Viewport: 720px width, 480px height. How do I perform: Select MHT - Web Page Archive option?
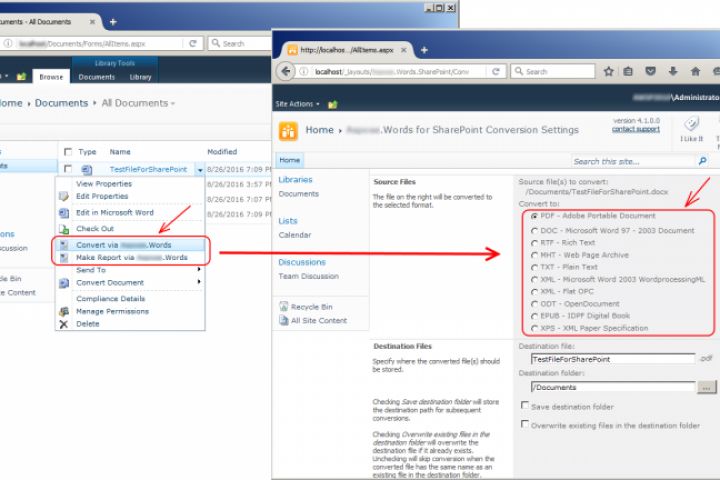coord(534,255)
